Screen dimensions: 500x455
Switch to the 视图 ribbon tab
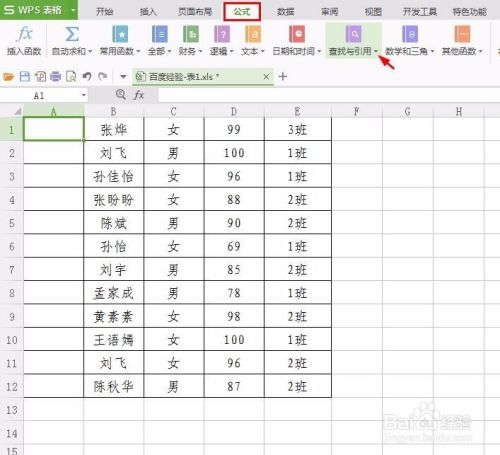[x=373, y=12]
